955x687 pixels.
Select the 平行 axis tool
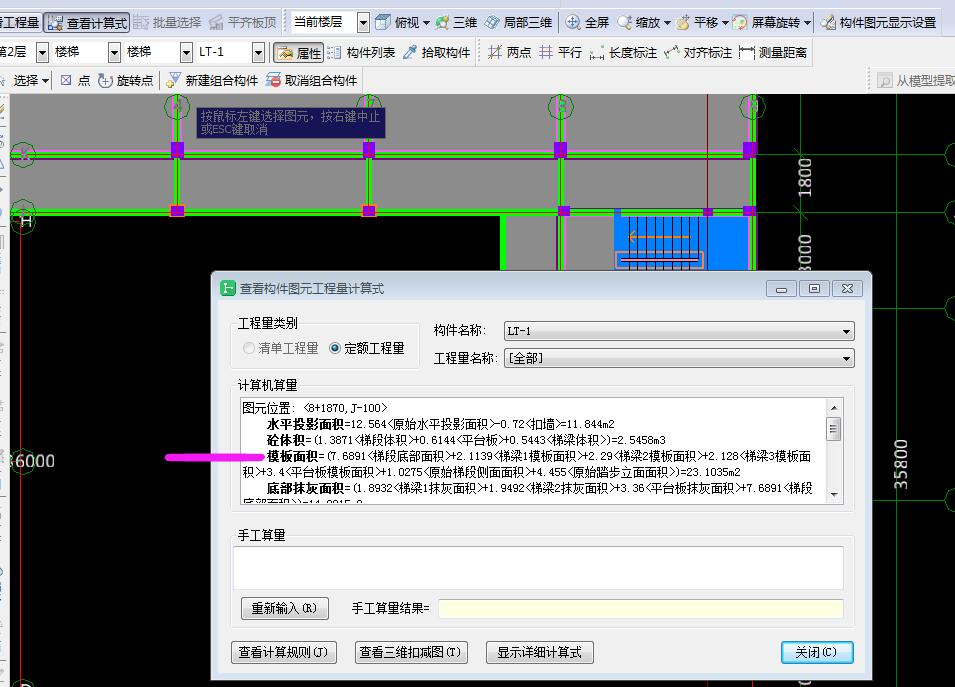pyautogui.click(x=560, y=53)
